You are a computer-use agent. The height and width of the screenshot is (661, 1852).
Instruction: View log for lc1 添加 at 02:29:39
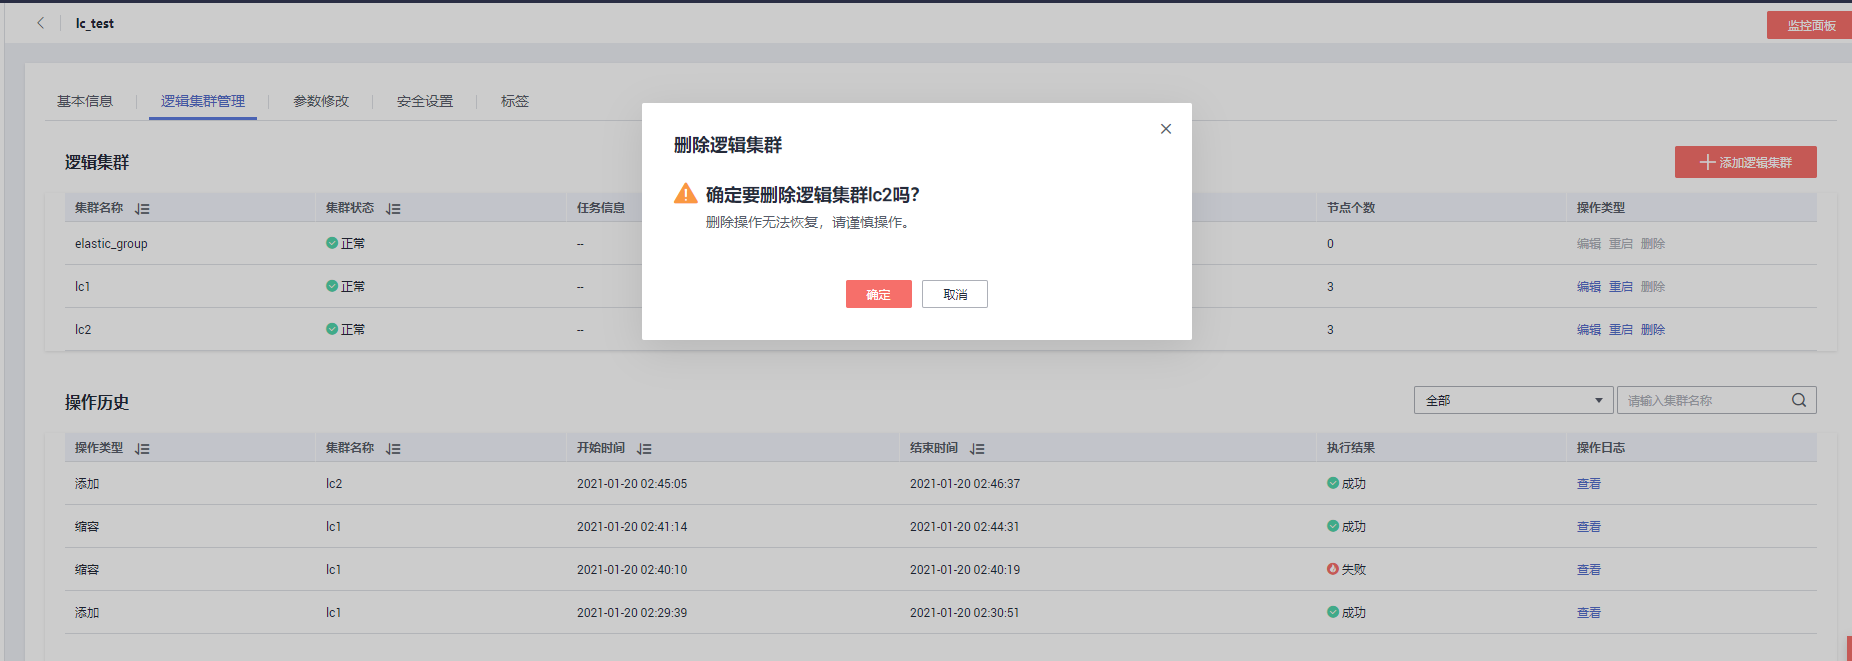[1589, 613]
